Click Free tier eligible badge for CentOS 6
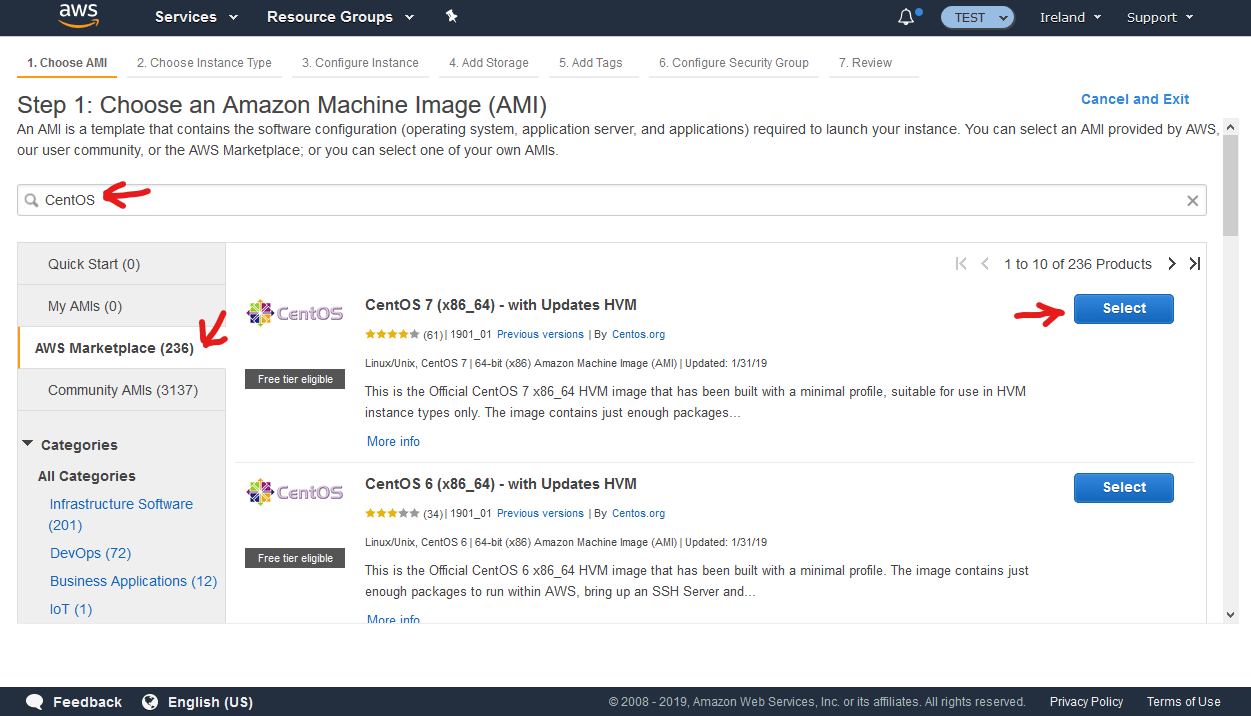The width and height of the screenshot is (1251, 716). click(295, 558)
